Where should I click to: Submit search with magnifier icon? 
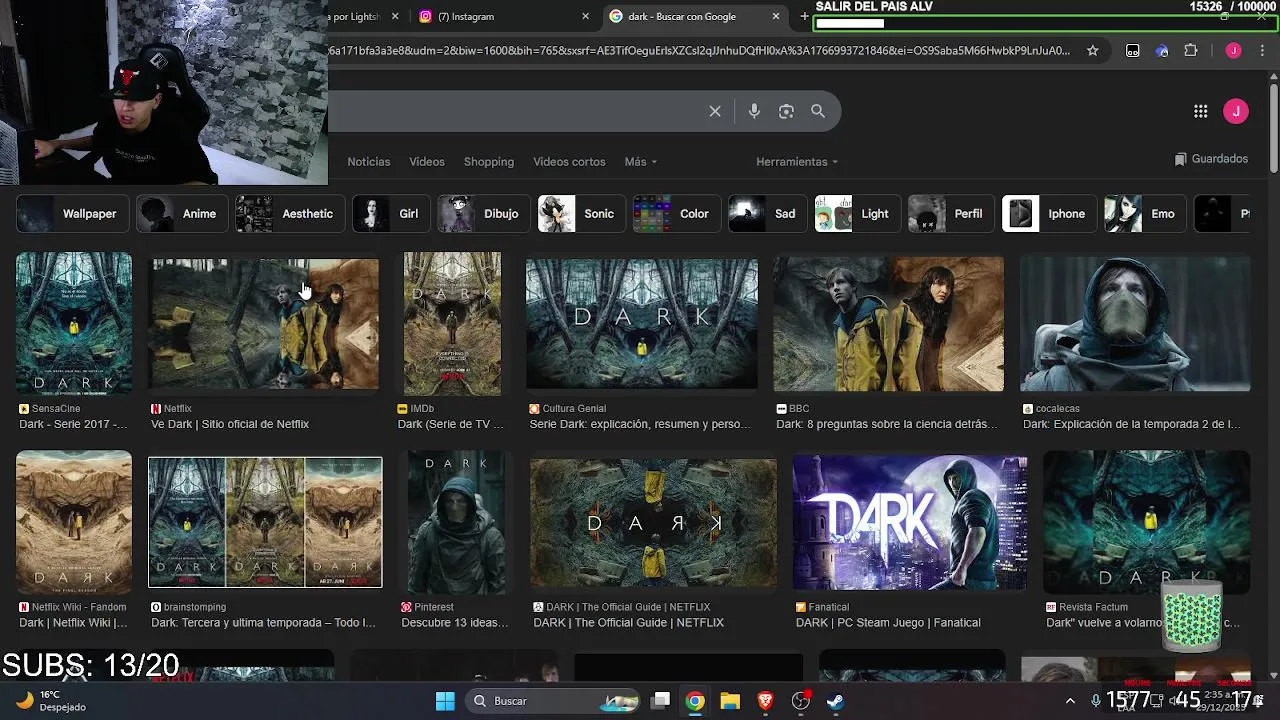pos(818,111)
